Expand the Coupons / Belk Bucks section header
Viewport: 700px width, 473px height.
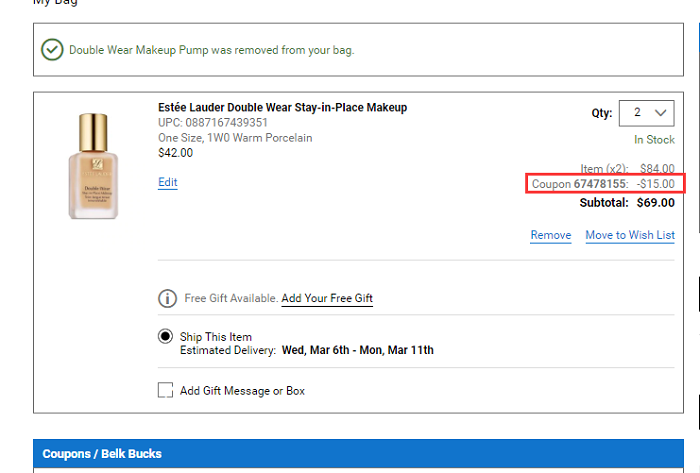(358, 453)
